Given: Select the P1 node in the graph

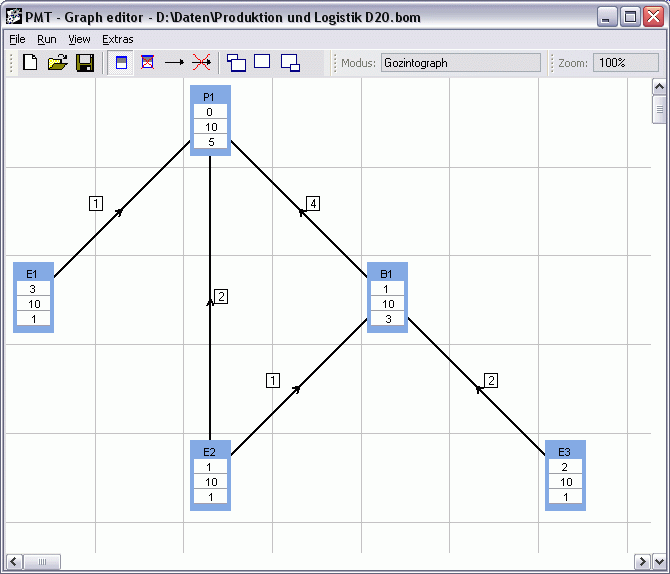Looking at the screenshot, I should (210, 96).
